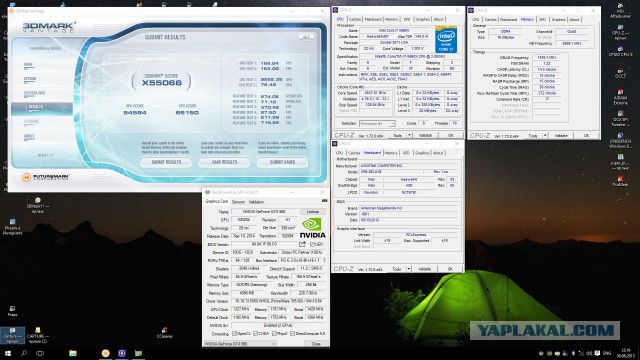Open SPD tab in CPU-Z Memory window
The height and width of the screenshot is (360, 640).
coord(542,19)
